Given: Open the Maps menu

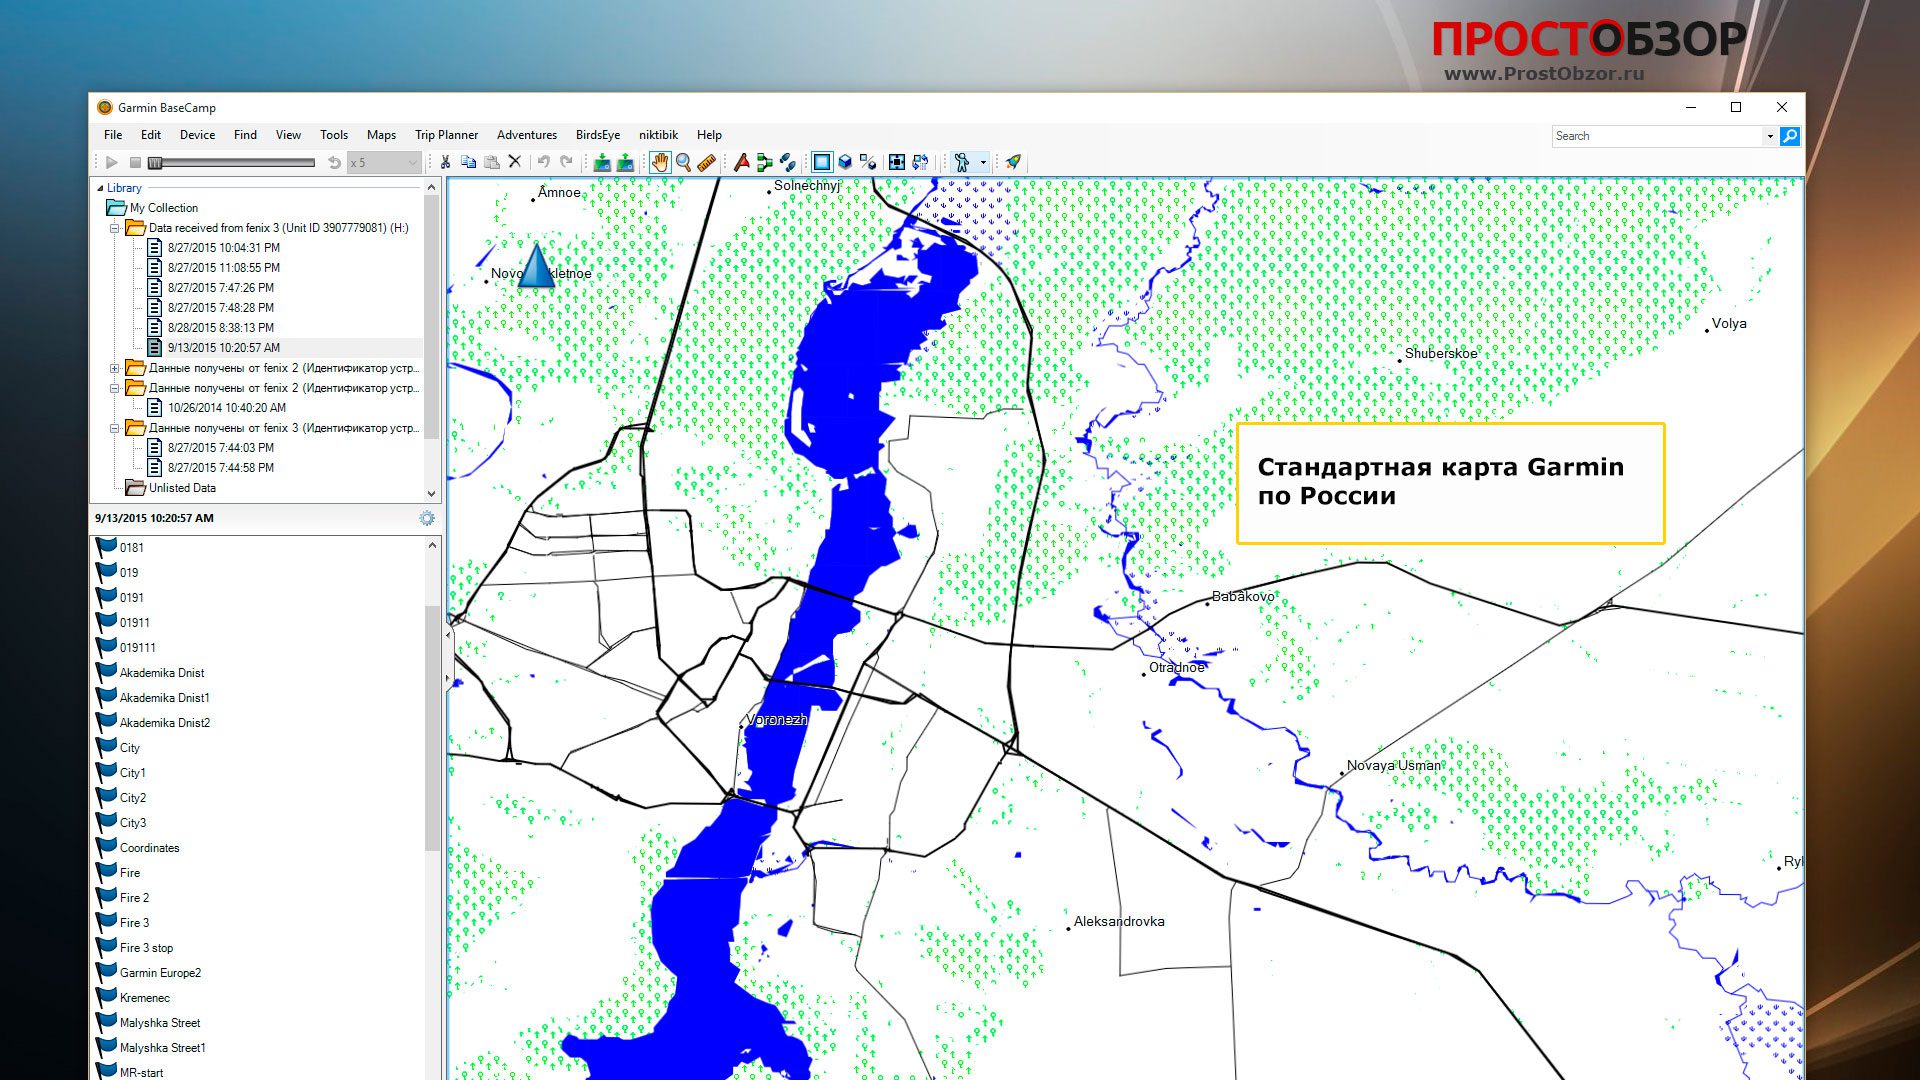Looking at the screenshot, I should click(381, 135).
